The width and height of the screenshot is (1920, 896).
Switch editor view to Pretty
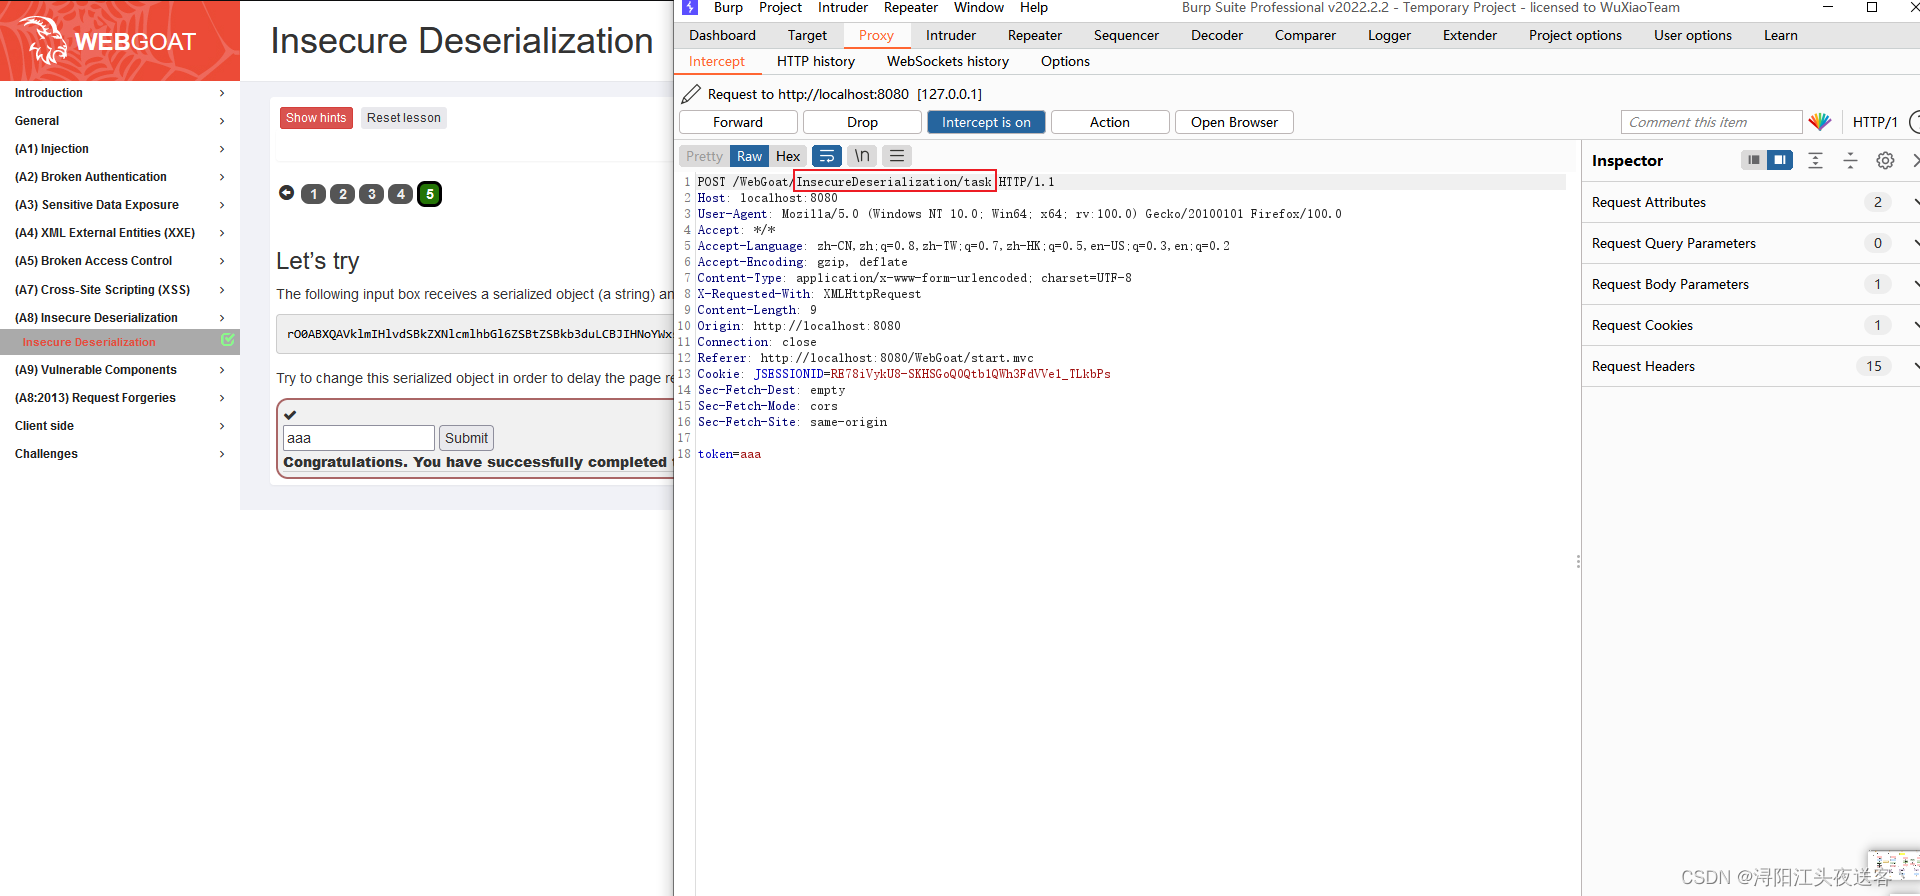(x=704, y=156)
